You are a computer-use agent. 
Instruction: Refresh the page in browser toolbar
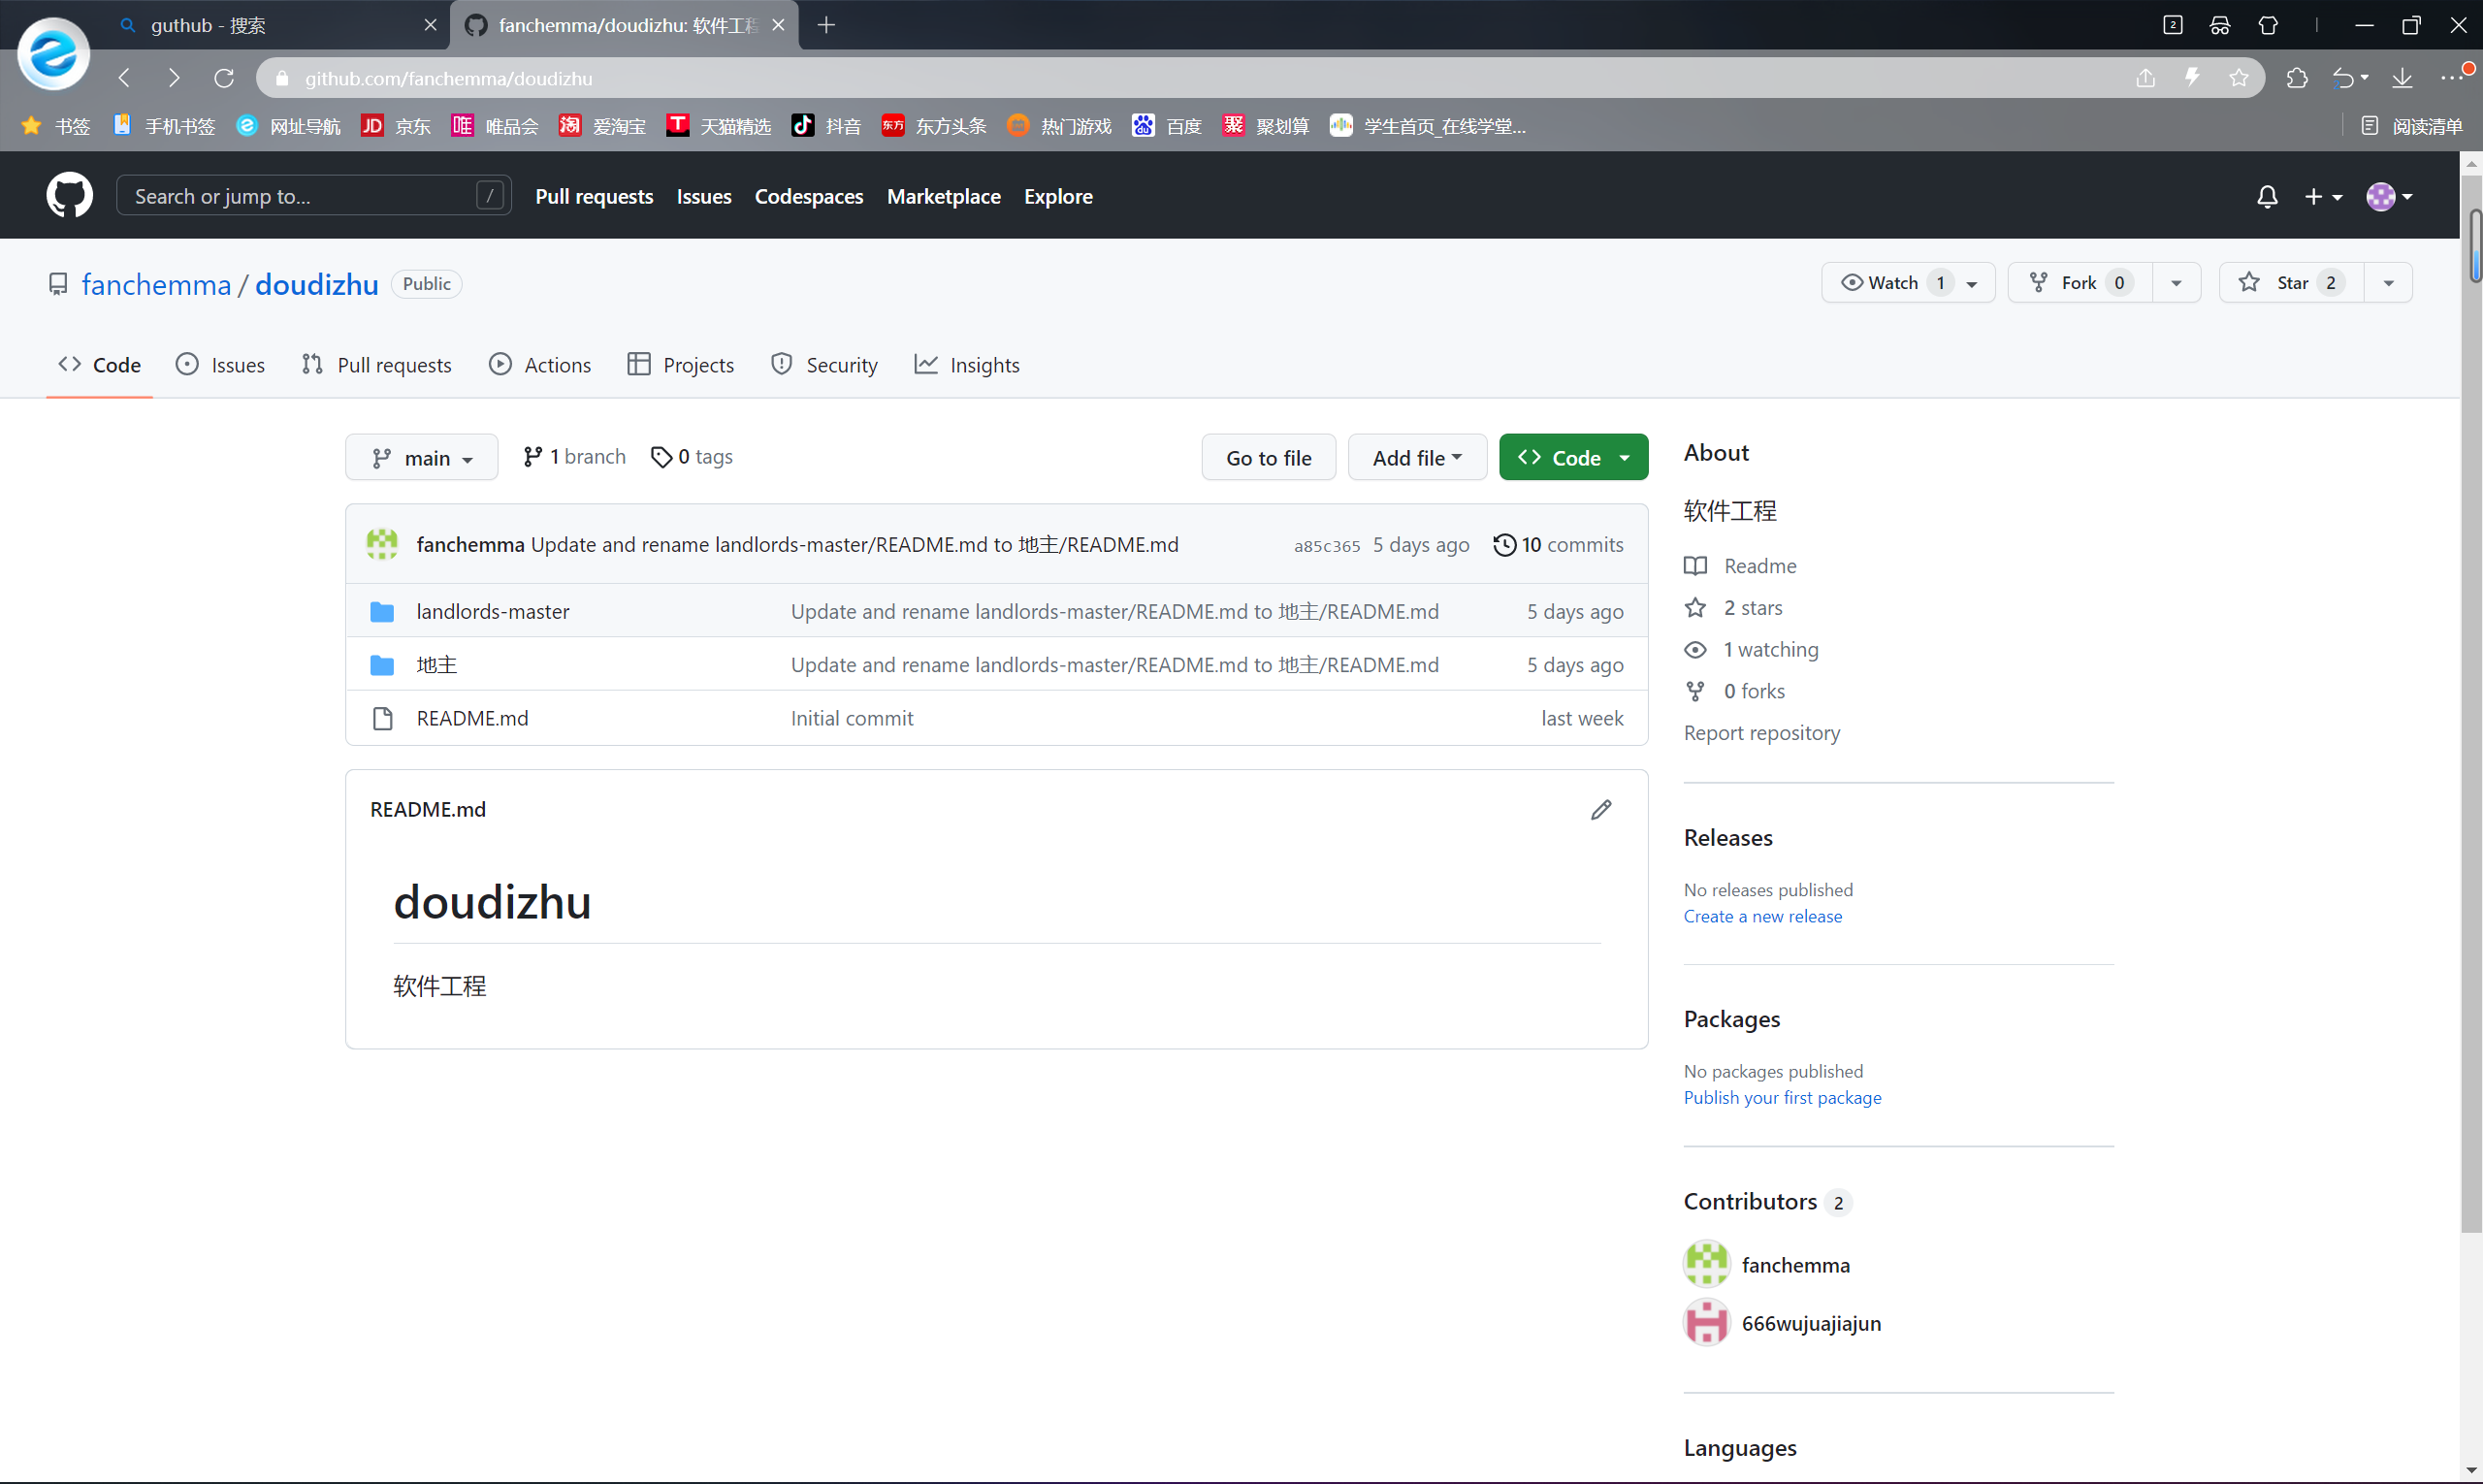224,78
